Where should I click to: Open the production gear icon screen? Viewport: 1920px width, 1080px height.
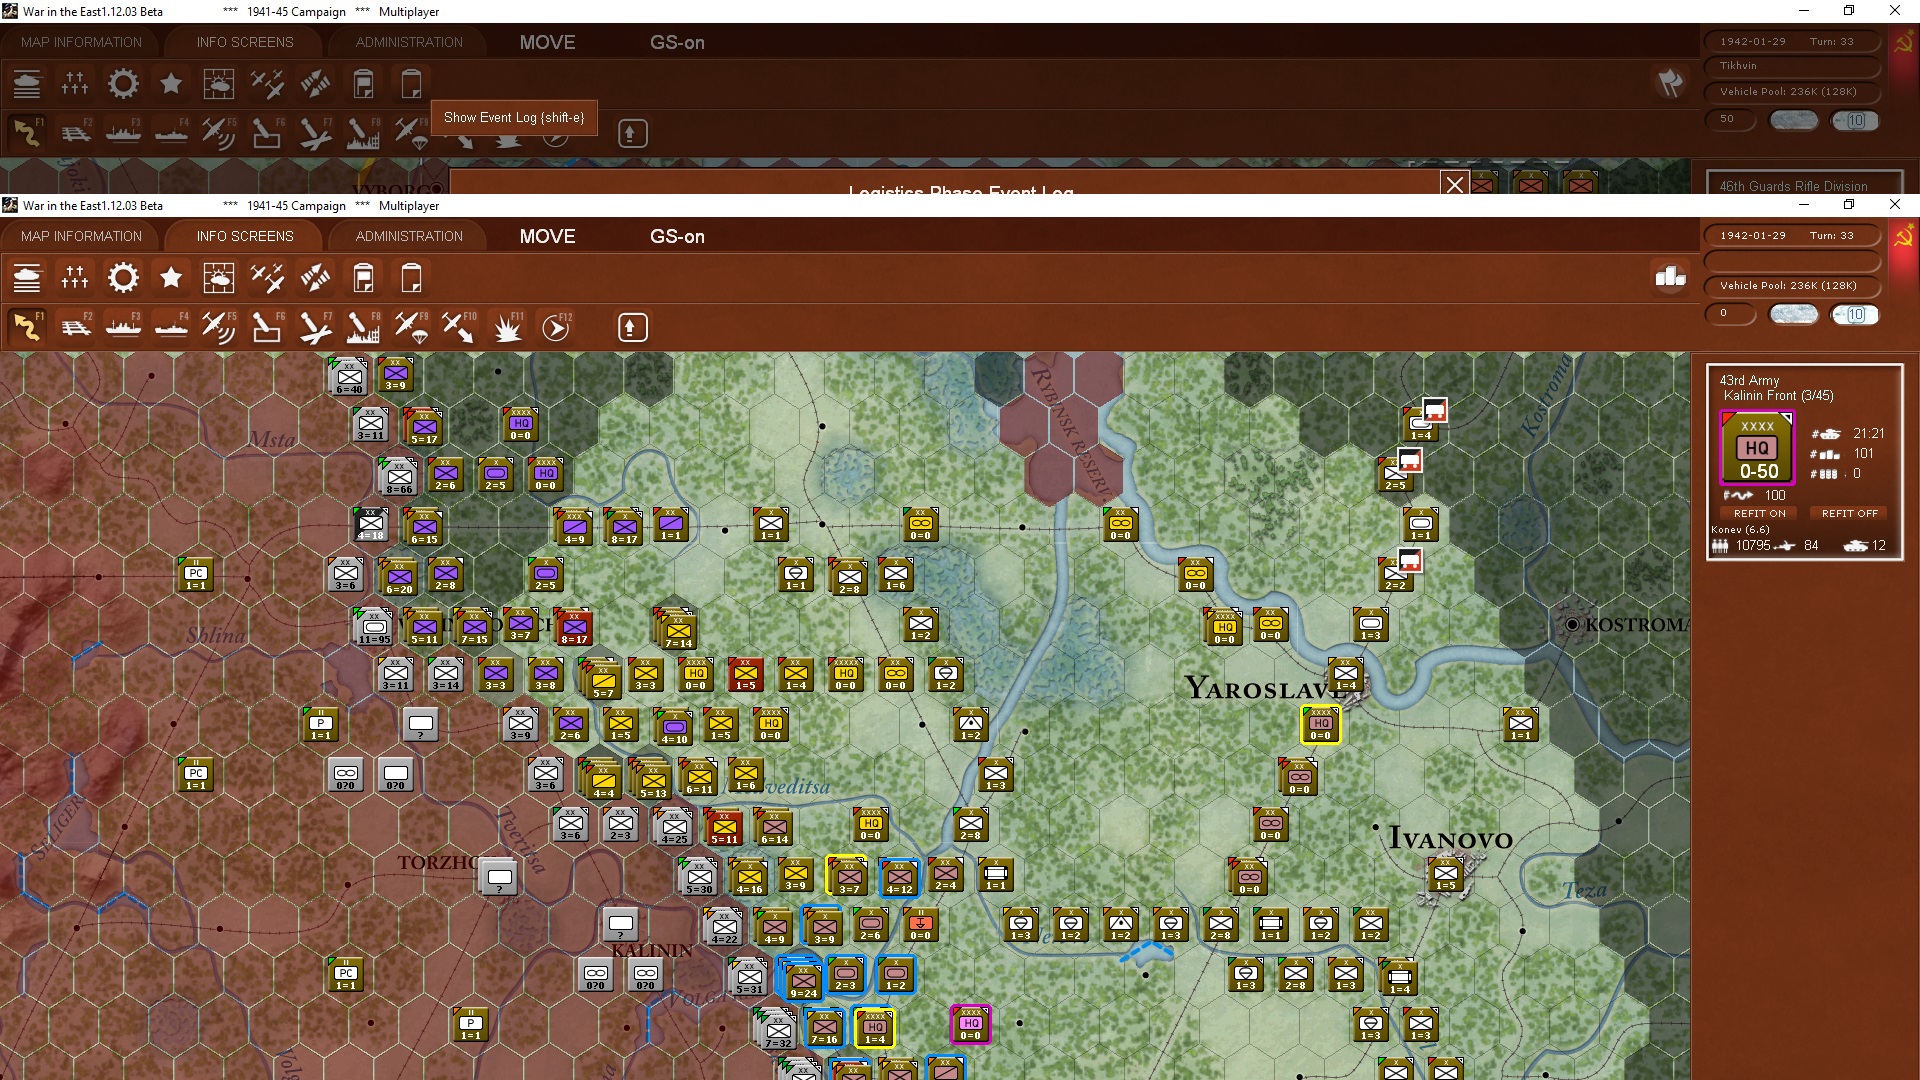click(x=123, y=278)
